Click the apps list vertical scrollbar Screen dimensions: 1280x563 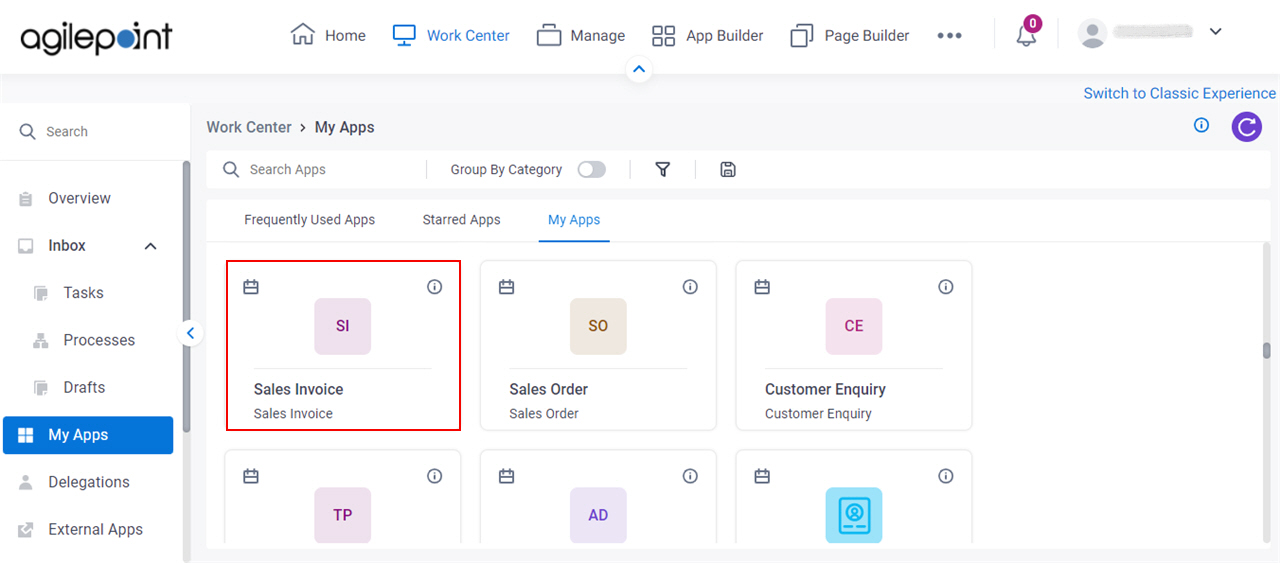tap(1266, 351)
